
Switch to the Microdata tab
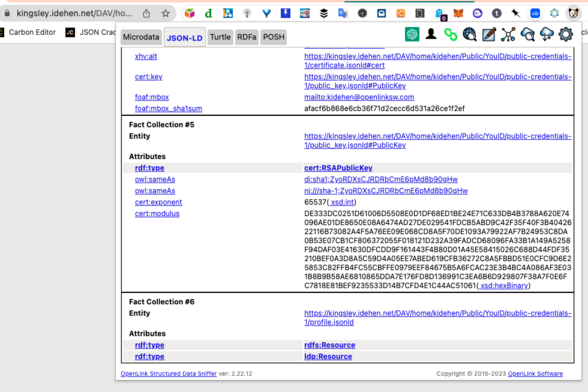141,37
